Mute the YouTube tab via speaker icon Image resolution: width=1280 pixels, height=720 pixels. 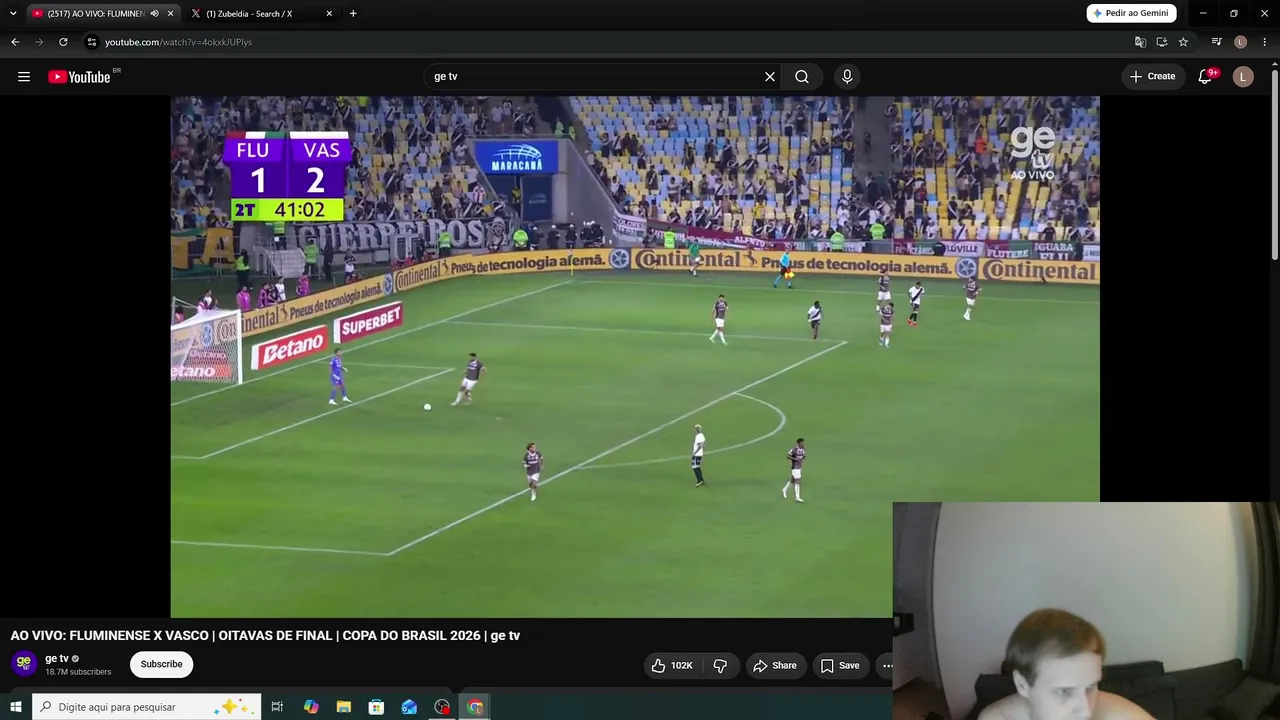[154, 14]
